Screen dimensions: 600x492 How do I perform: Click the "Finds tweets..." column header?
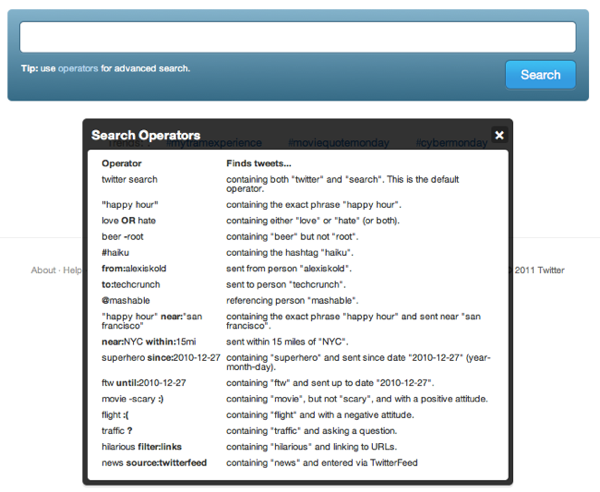pos(259,163)
